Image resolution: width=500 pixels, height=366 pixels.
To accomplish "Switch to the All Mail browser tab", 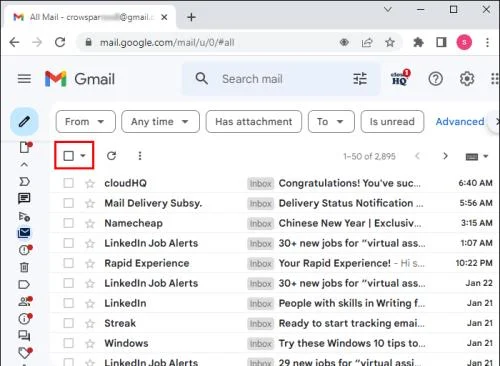I will click(x=90, y=17).
